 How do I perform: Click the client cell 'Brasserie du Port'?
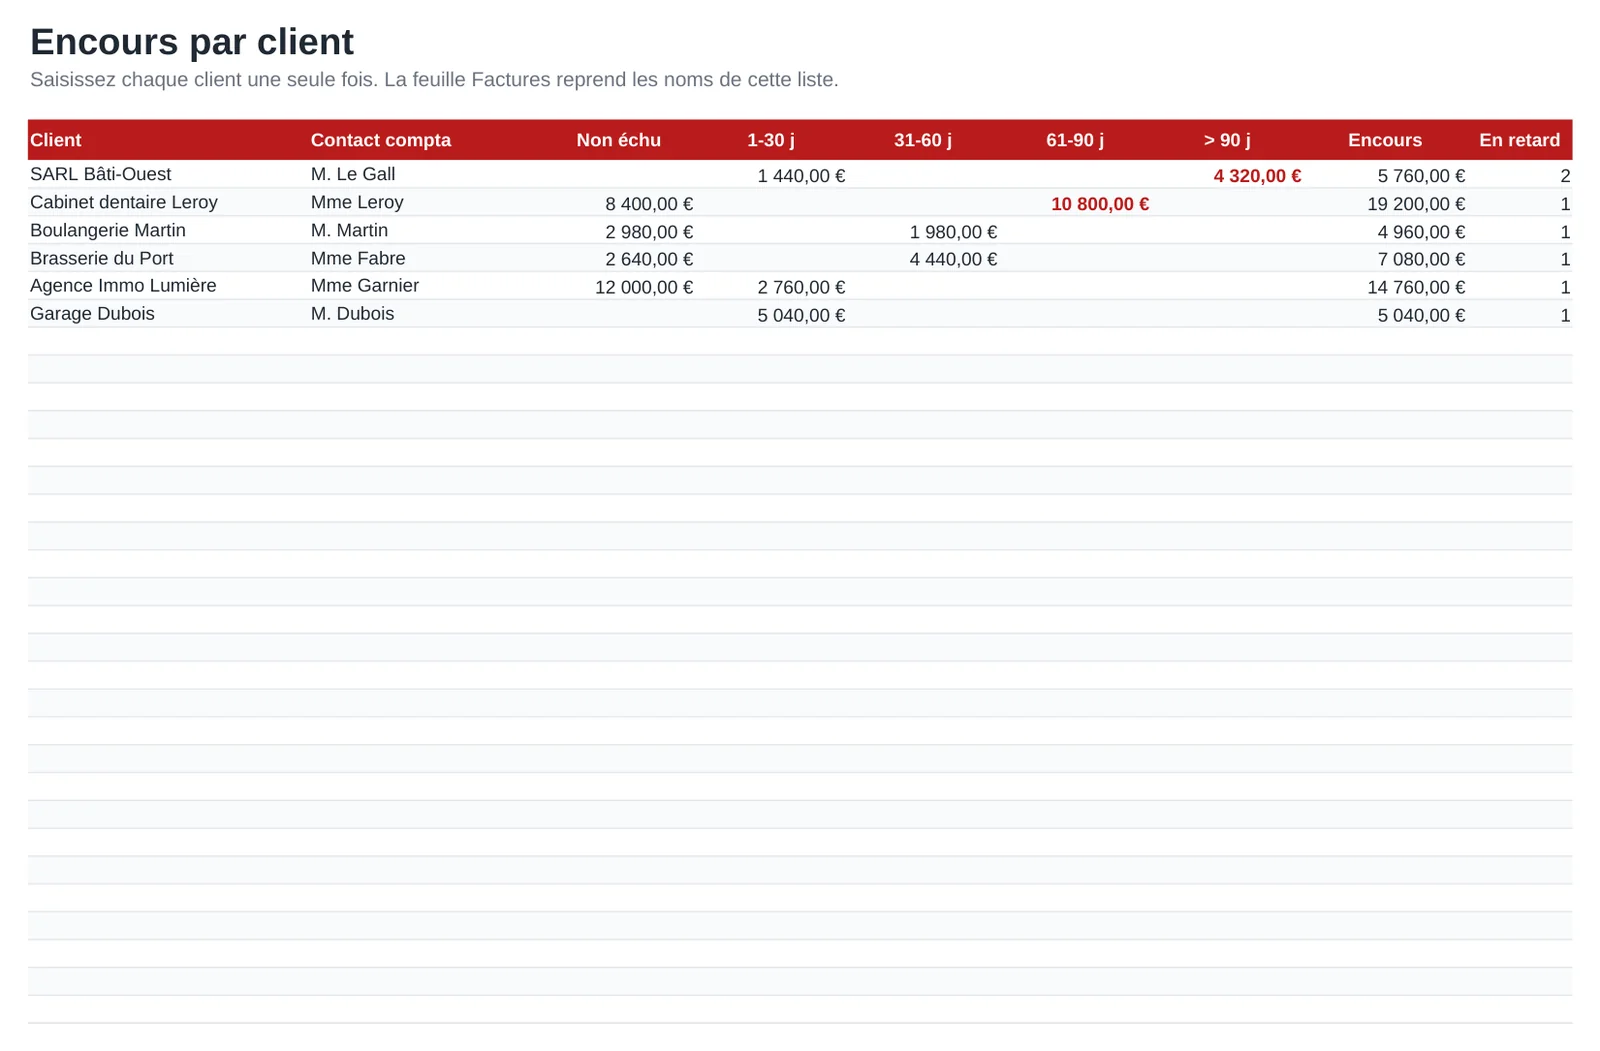point(102,258)
